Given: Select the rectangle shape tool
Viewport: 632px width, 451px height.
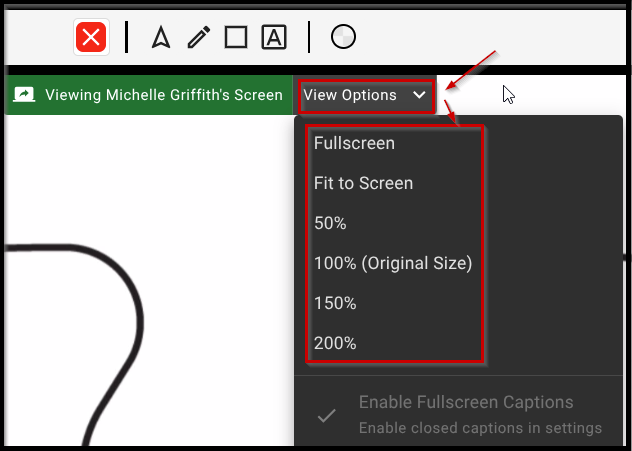Looking at the screenshot, I should click(x=236, y=37).
